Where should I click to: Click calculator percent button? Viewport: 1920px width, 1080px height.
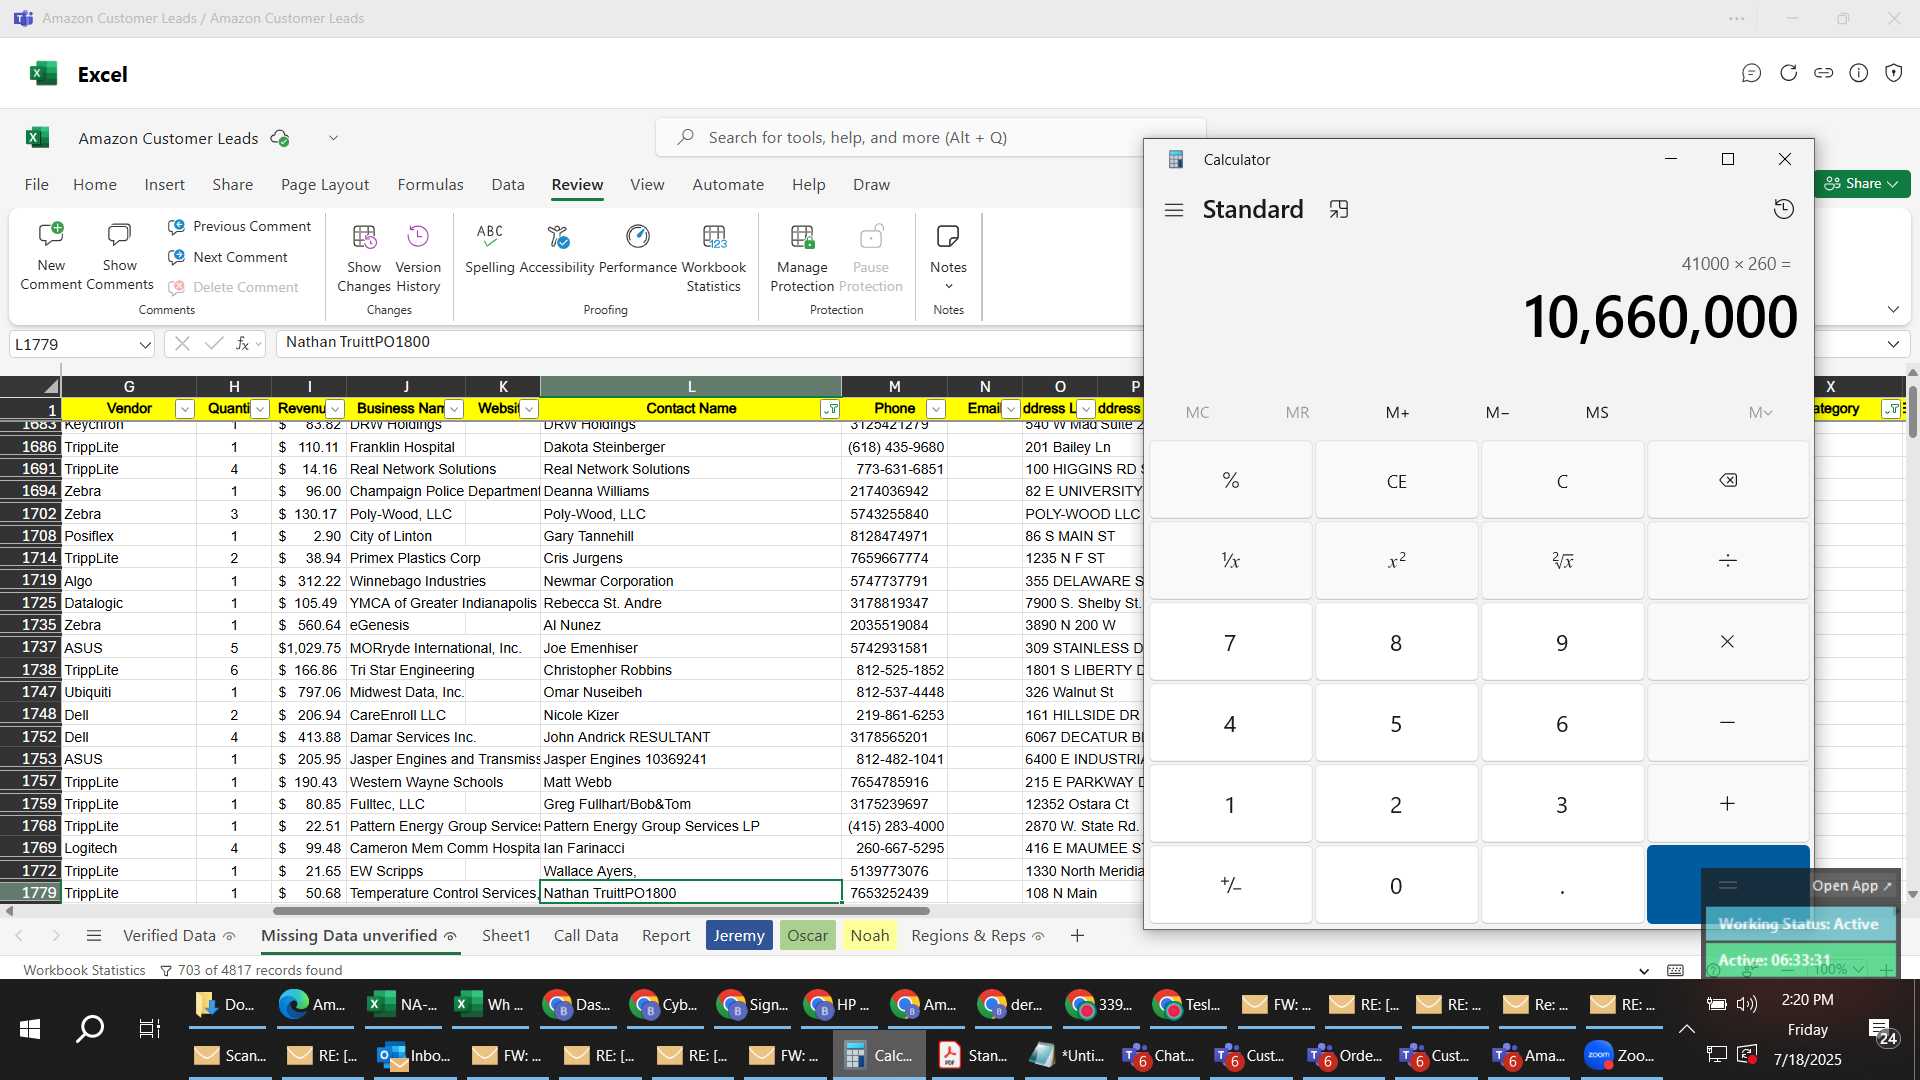(x=1230, y=481)
